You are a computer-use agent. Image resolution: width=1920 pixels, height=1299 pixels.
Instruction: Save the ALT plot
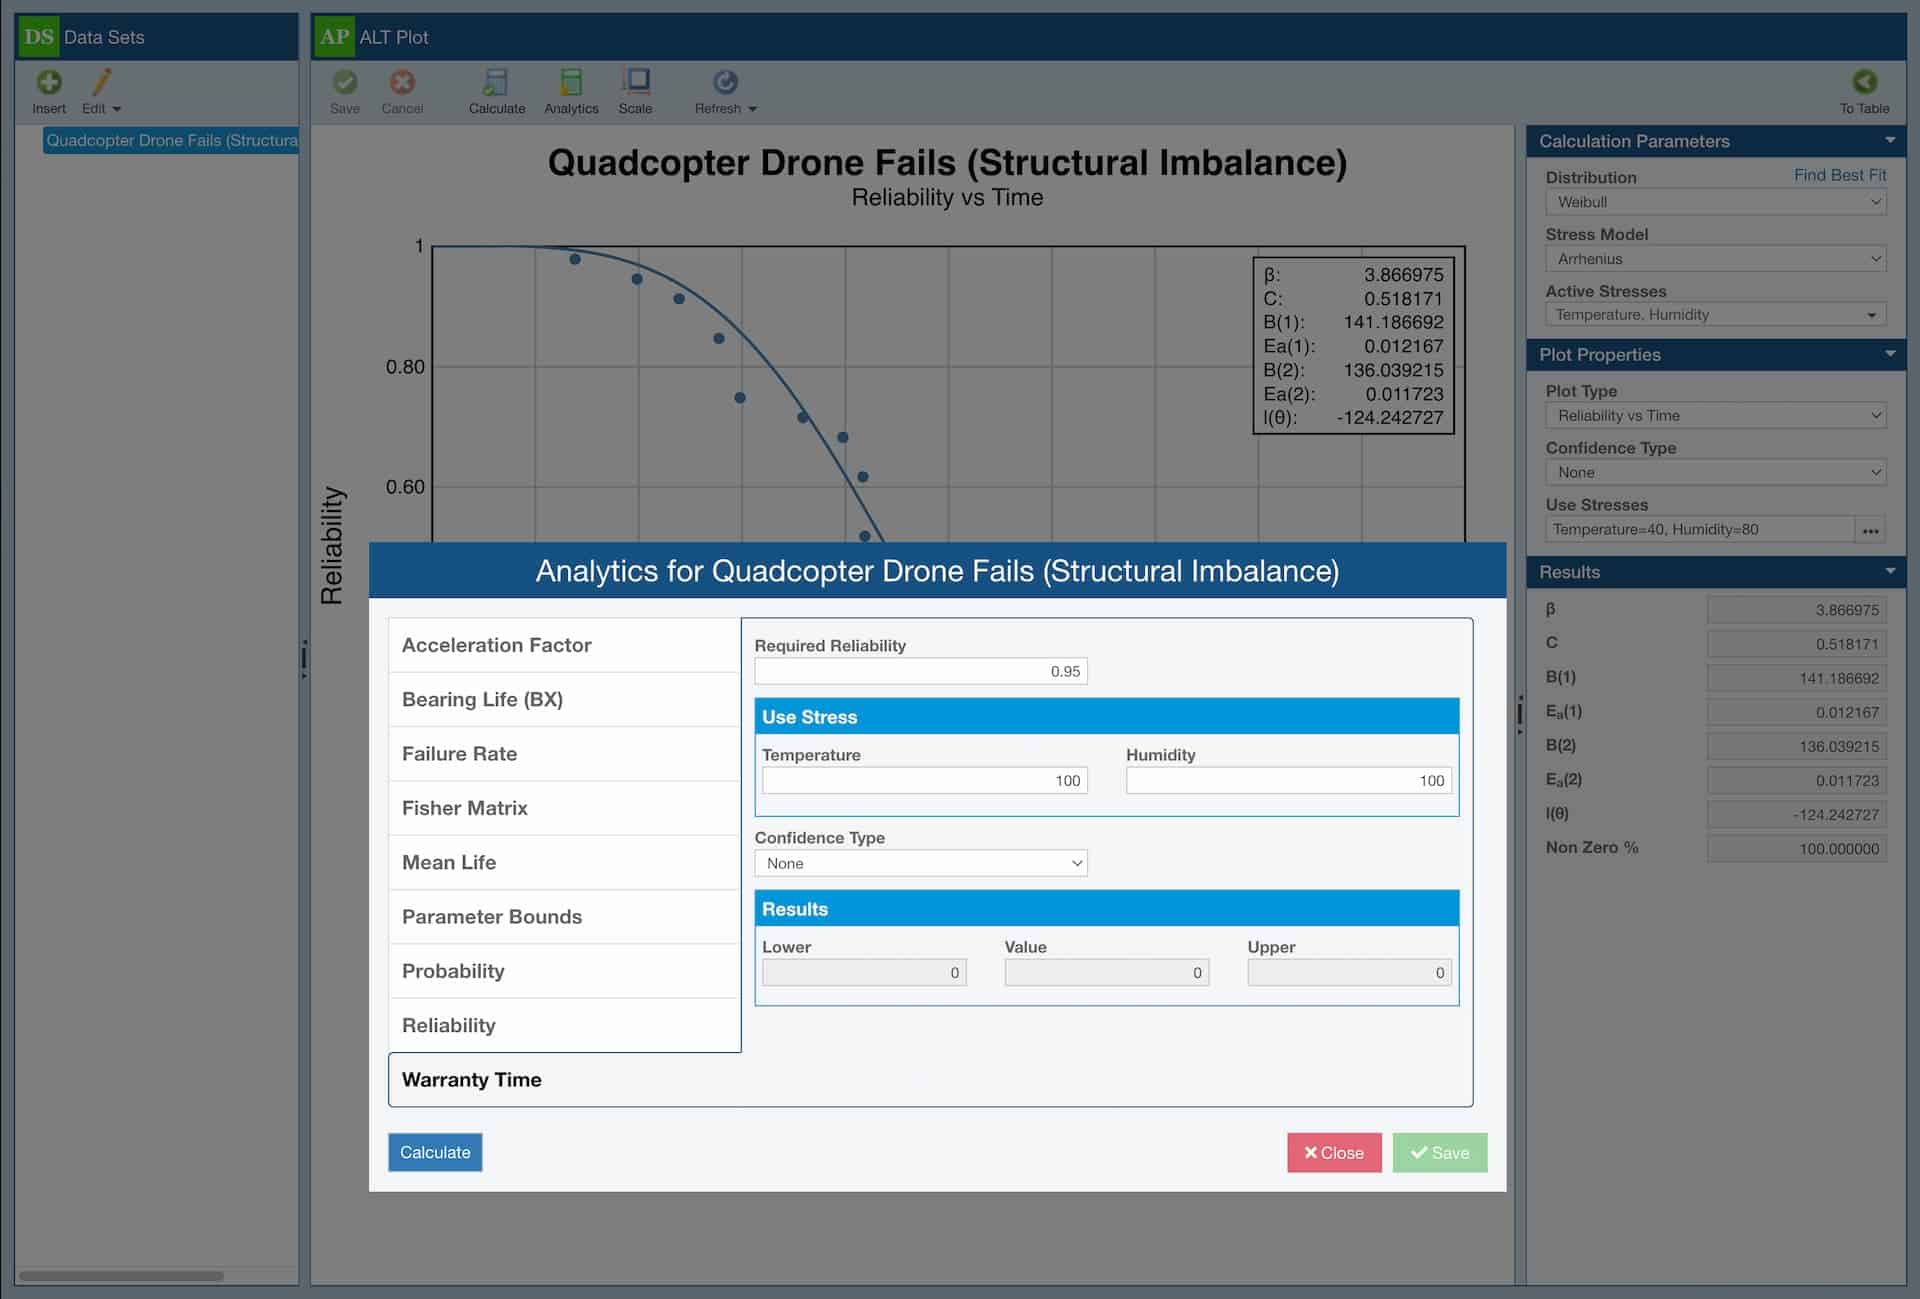tap(344, 91)
